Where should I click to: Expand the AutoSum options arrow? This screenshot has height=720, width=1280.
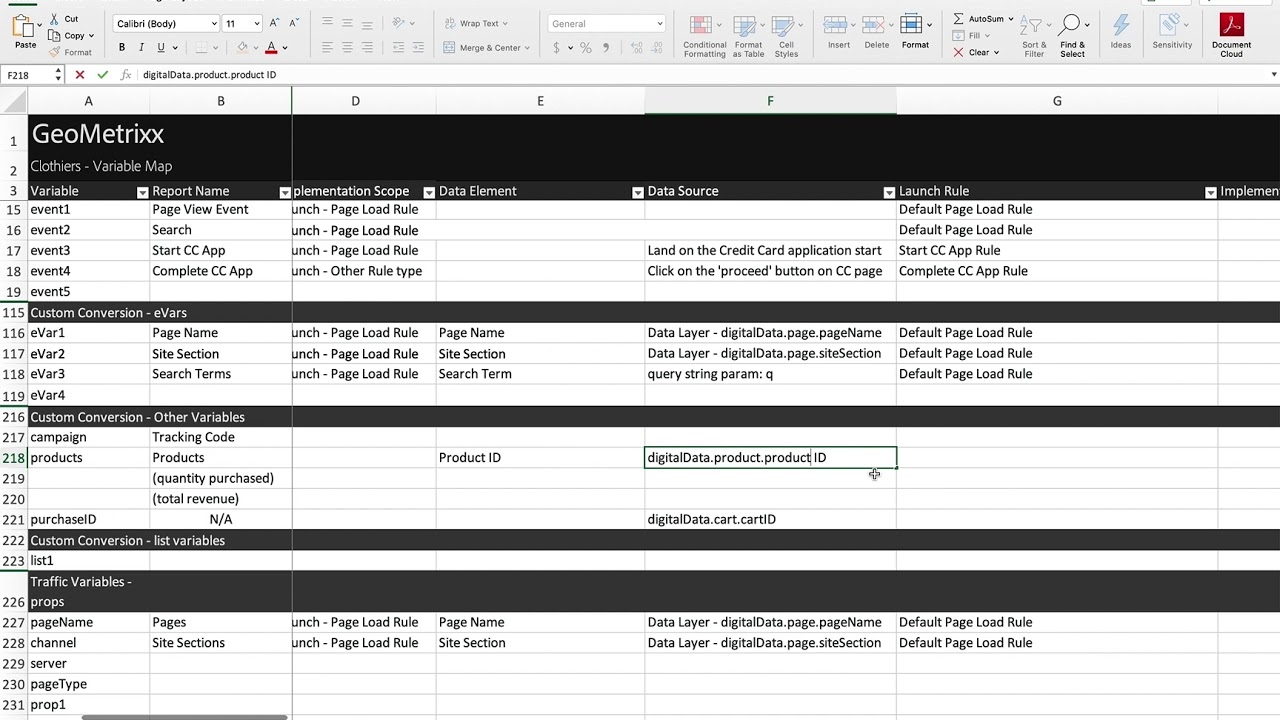click(x=1011, y=19)
